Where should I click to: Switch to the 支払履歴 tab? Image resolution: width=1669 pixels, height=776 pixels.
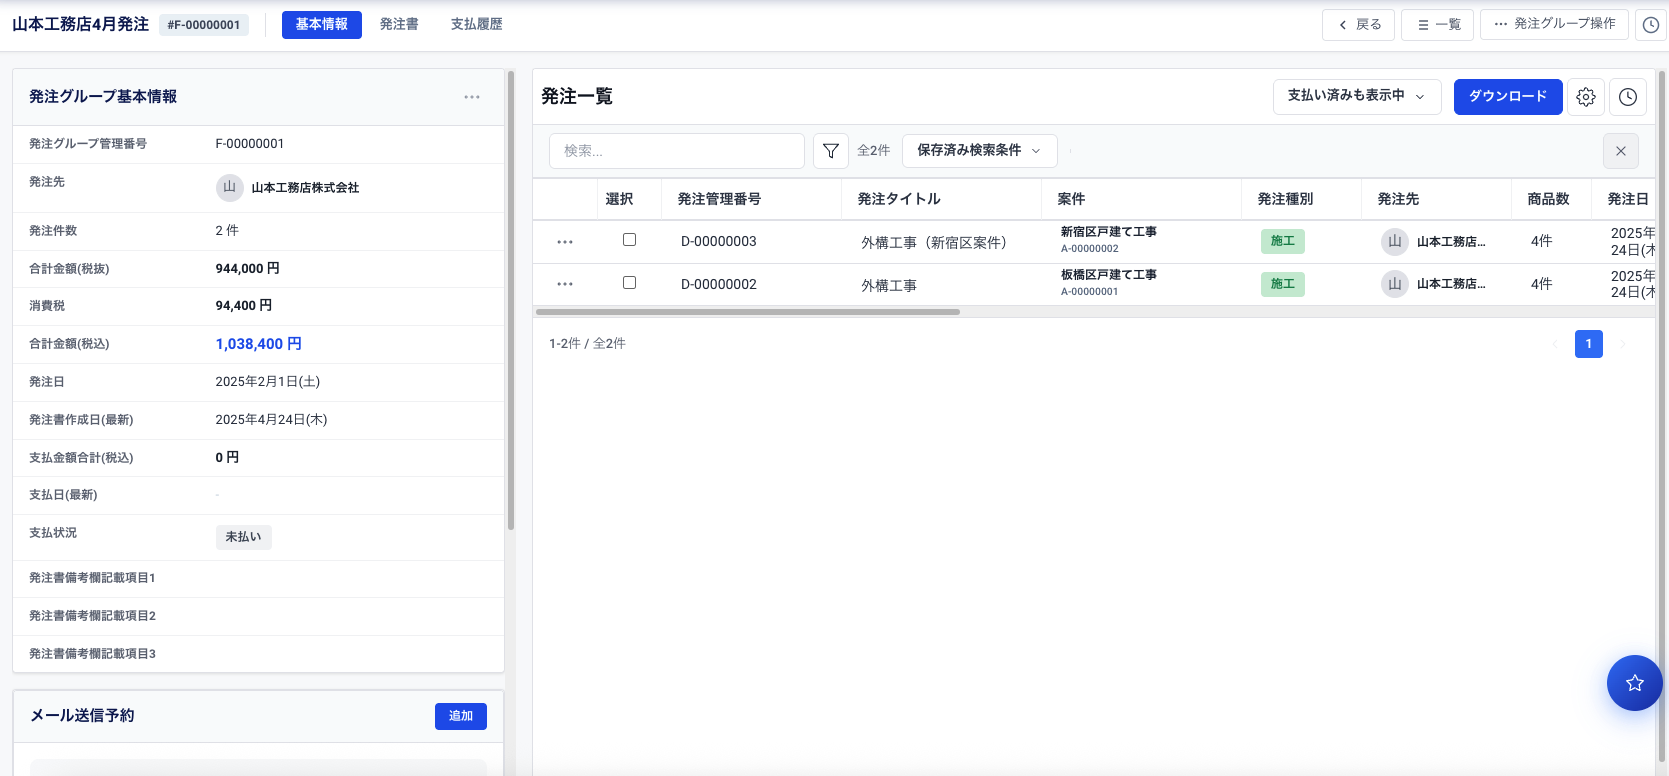[x=477, y=25]
